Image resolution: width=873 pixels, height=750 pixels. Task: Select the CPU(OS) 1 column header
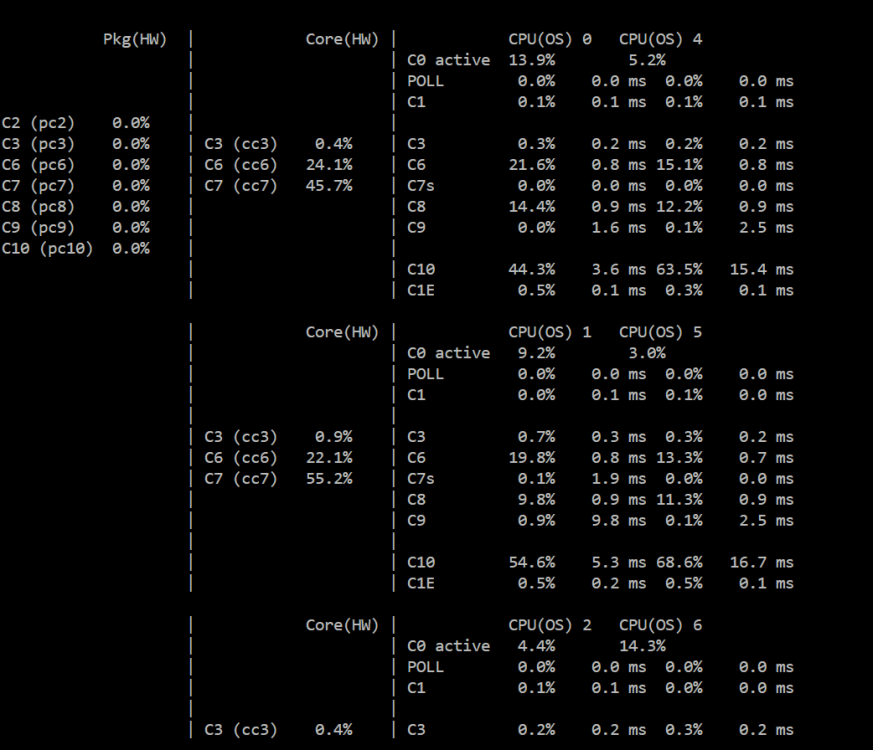tap(550, 332)
